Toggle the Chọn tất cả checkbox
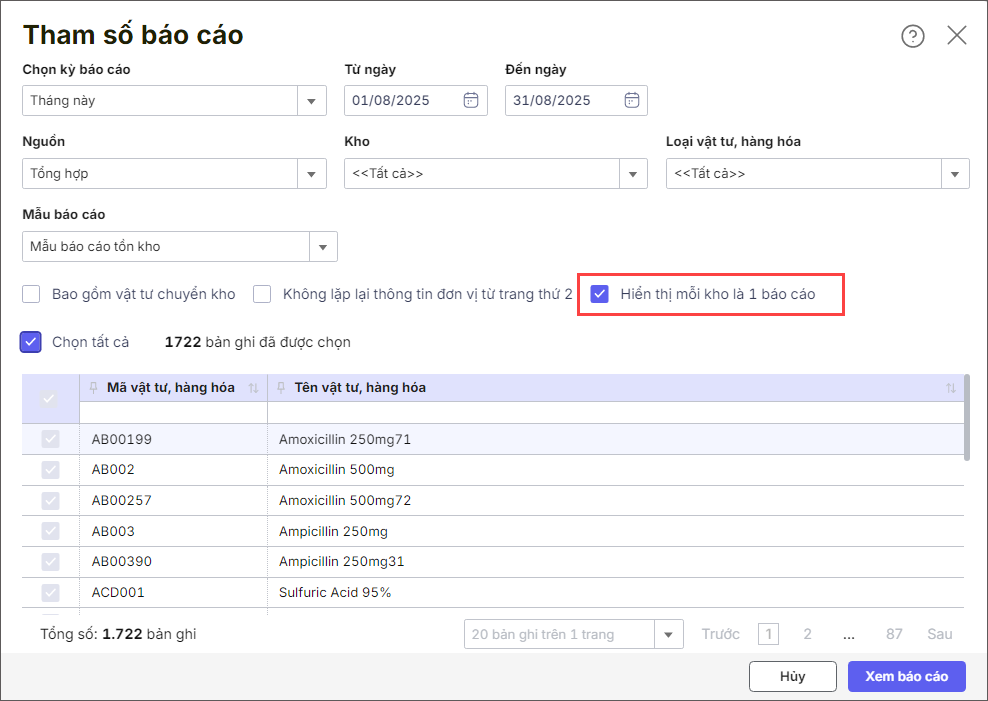 click(x=30, y=342)
